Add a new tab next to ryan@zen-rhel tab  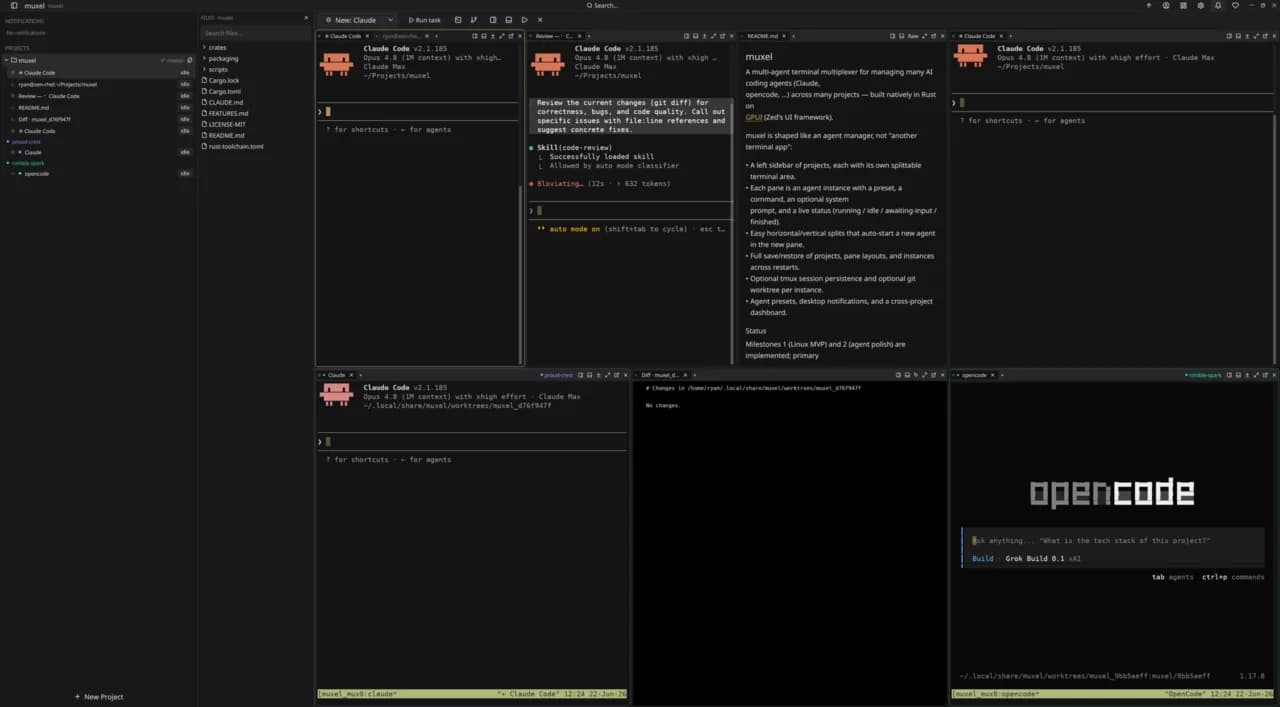[x=437, y=36]
